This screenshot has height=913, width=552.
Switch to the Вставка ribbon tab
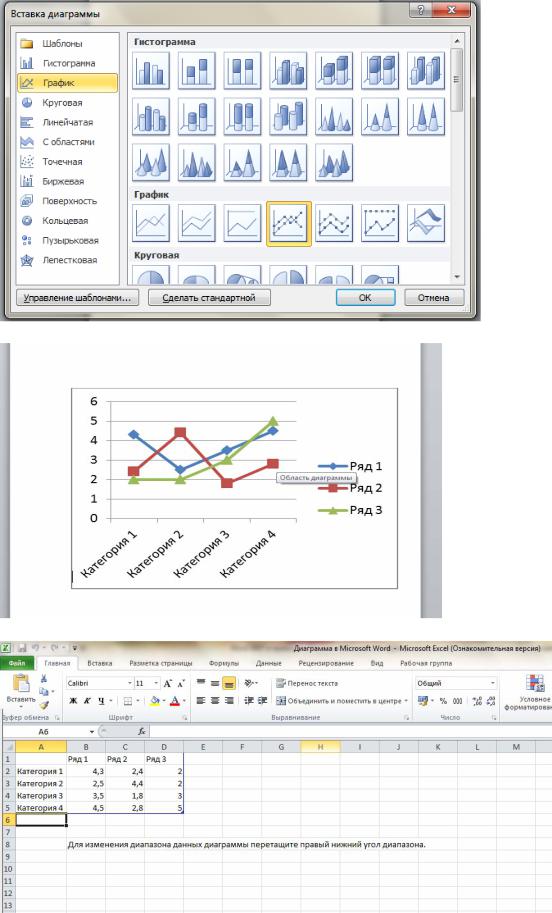click(x=100, y=663)
